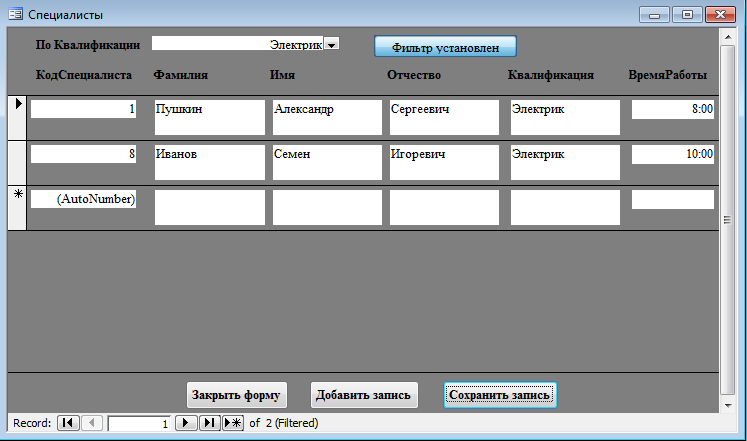The height and width of the screenshot is (441, 747).
Task: Click Электрик qualification field in Иванов row
Action: [x=565, y=162]
